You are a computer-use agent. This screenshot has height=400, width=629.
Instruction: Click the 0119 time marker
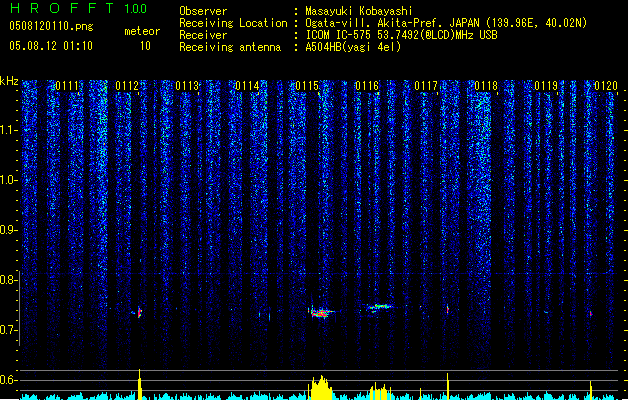point(546,86)
